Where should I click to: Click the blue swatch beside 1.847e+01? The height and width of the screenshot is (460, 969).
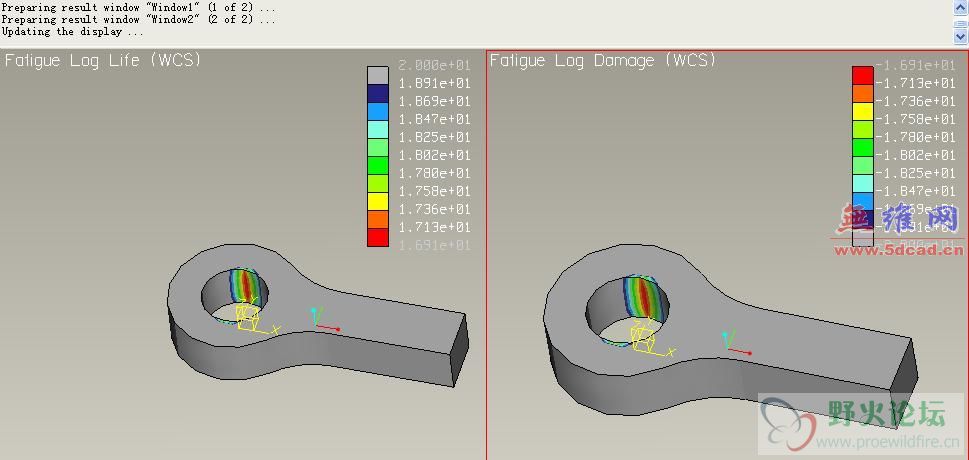378,111
